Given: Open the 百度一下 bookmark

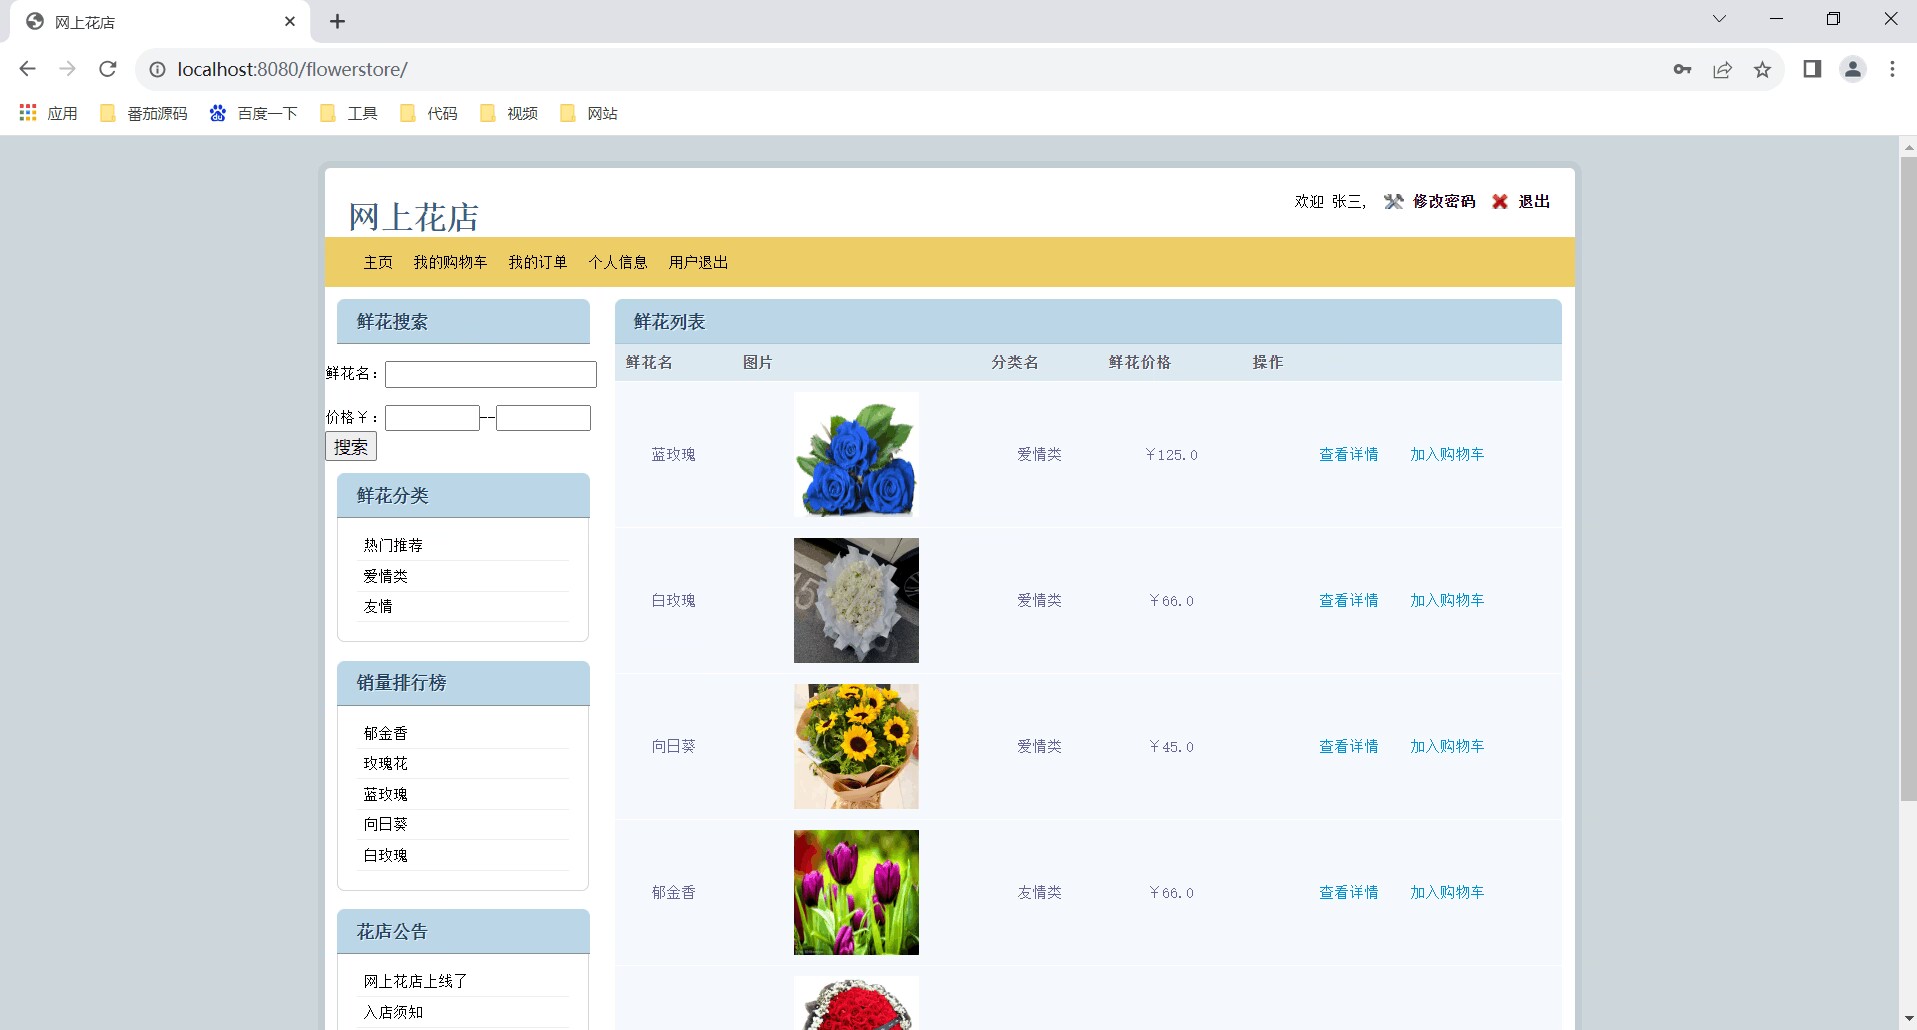Looking at the screenshot, I should pyautogui.click(x=254, y=113).
